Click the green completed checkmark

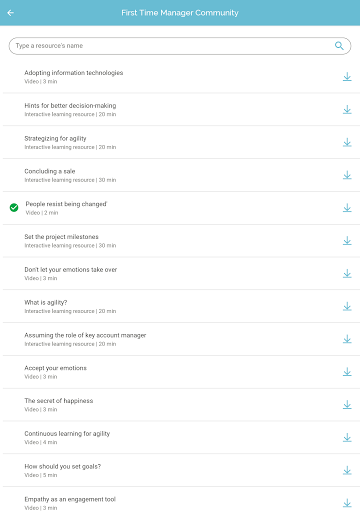[14, 208]
